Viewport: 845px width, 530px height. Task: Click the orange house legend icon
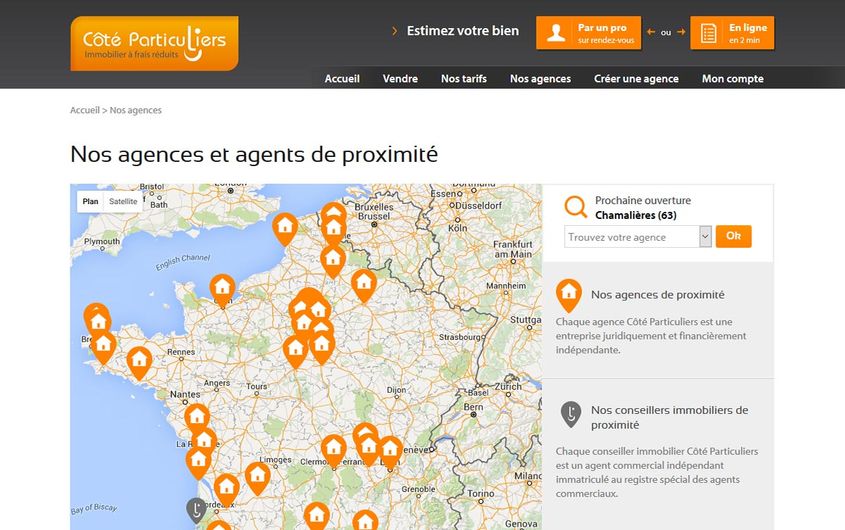tap(569, 295)
